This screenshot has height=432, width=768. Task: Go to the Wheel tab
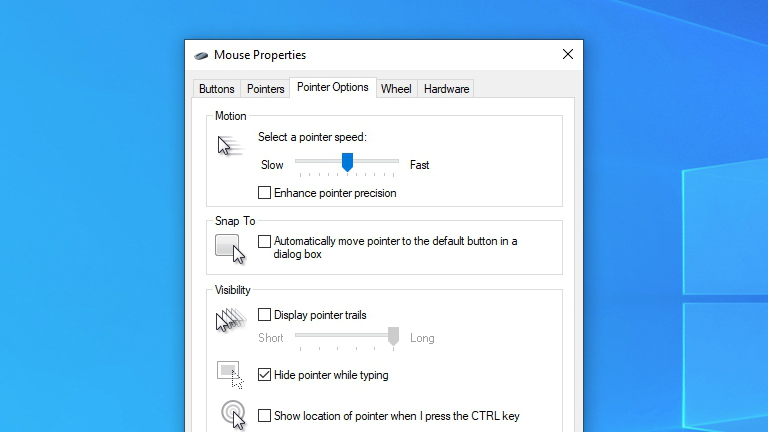click(396, 89)
